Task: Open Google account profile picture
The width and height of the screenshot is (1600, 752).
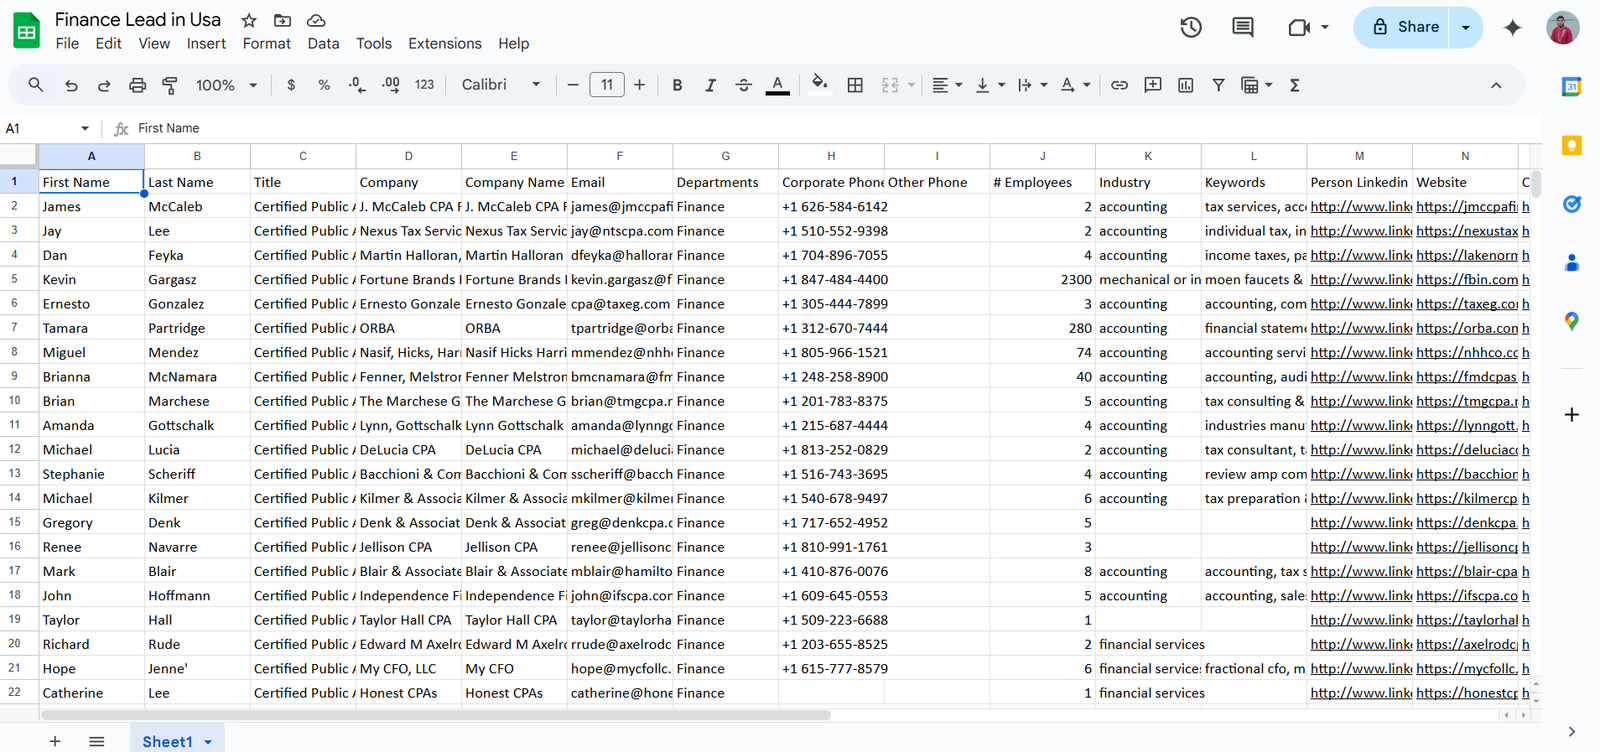Action: pyautogui.click(x=1563, y=27)
